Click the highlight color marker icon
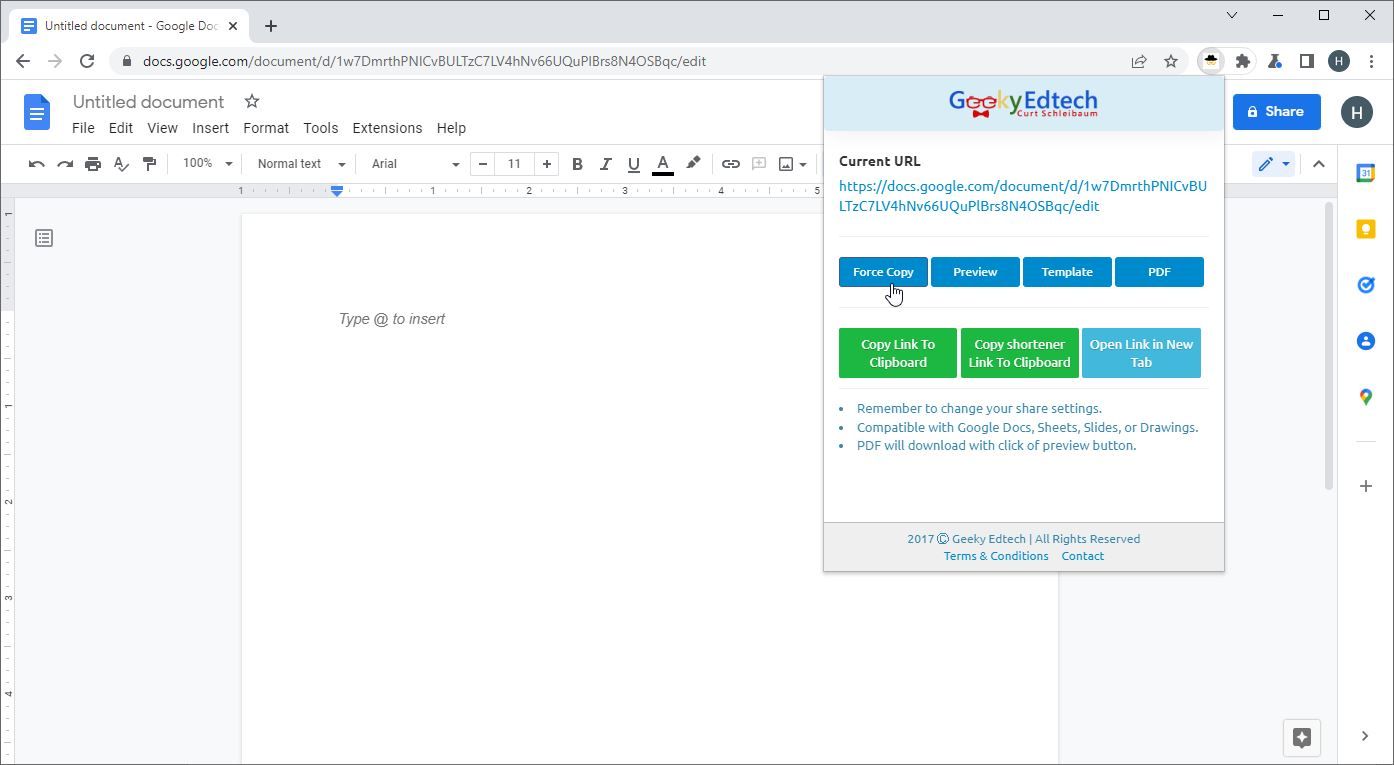This screenshot has width=1394, height=765. click(693, 164)
